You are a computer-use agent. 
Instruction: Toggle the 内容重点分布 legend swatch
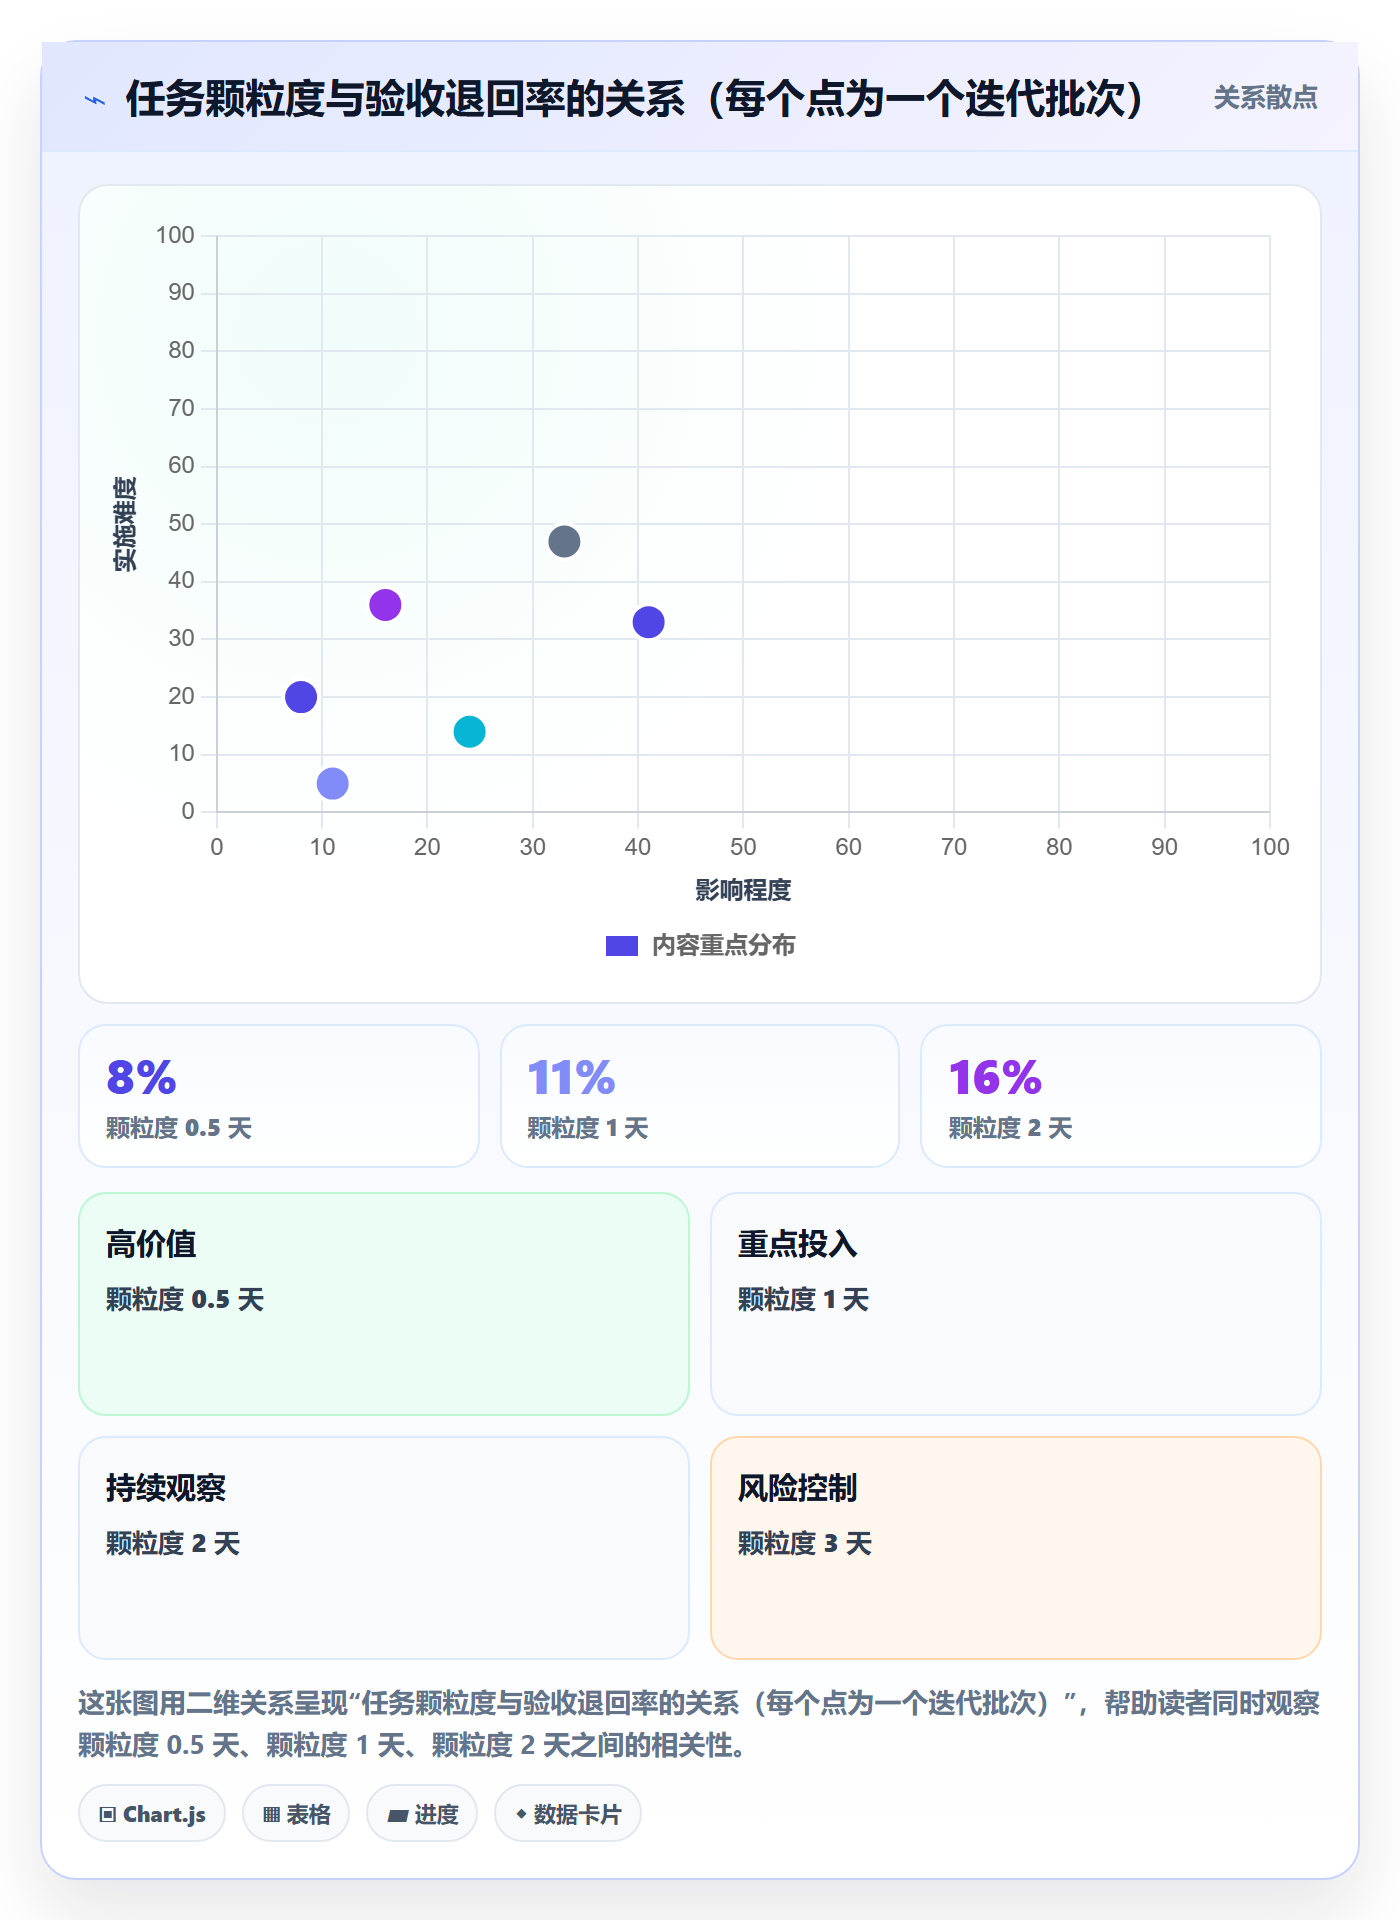621,946
